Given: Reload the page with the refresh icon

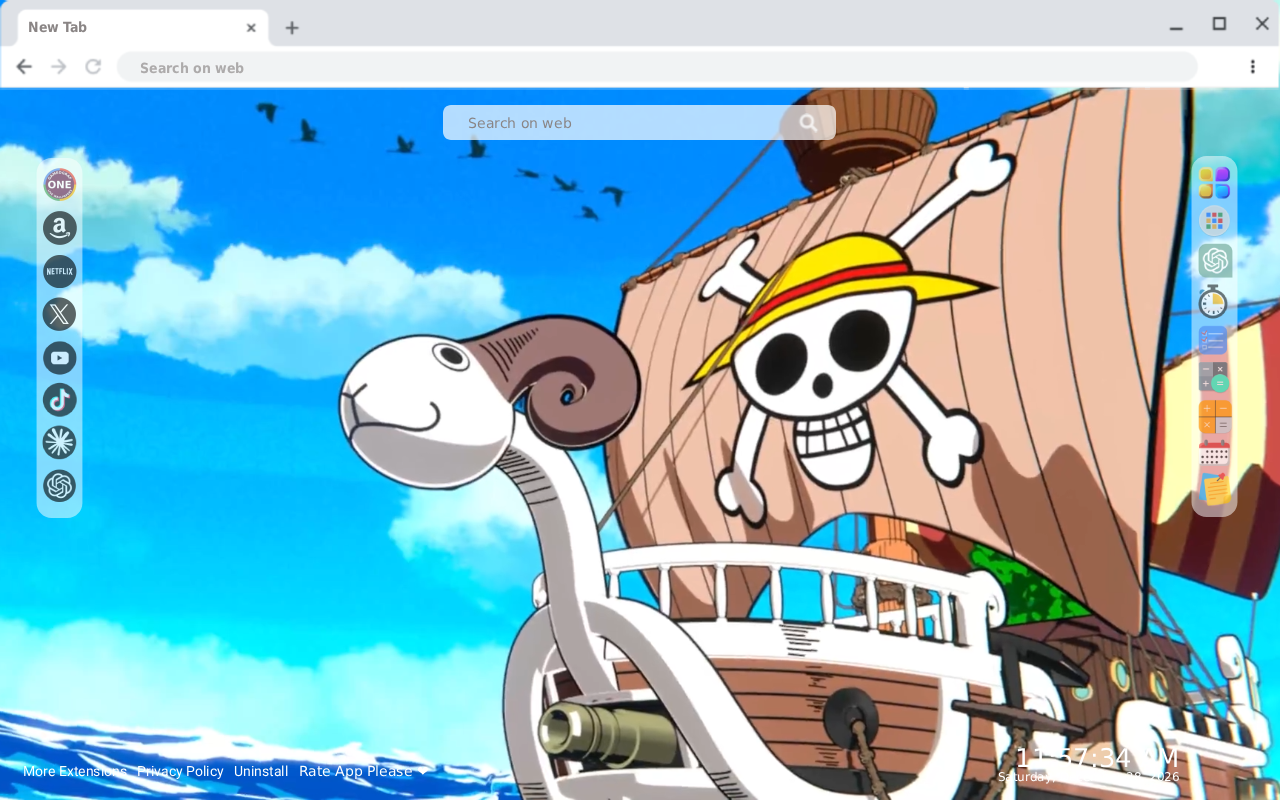Looking at the screenshot, I should [93, 67].
